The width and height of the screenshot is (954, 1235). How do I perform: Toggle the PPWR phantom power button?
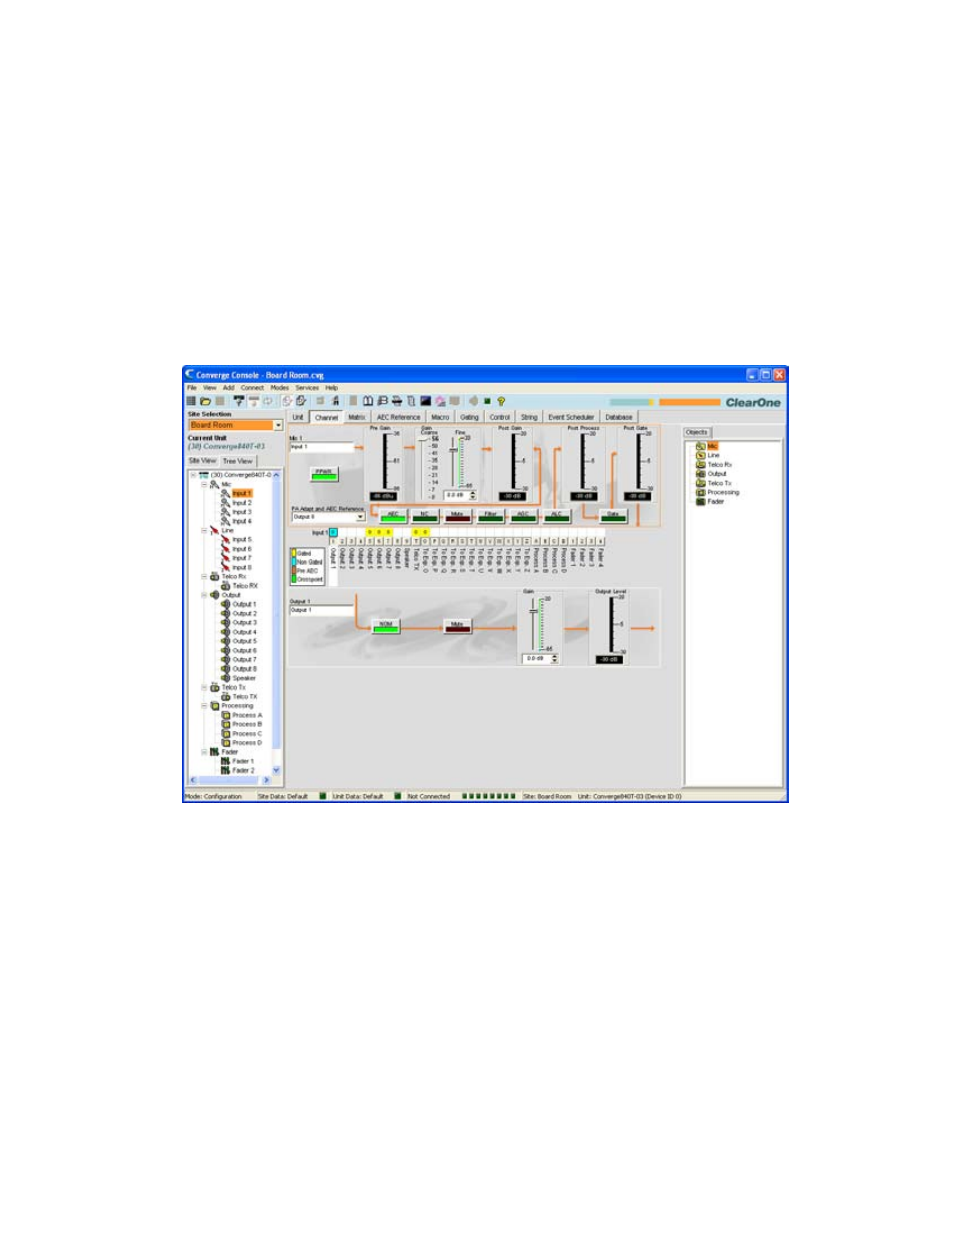coord(324,474)
